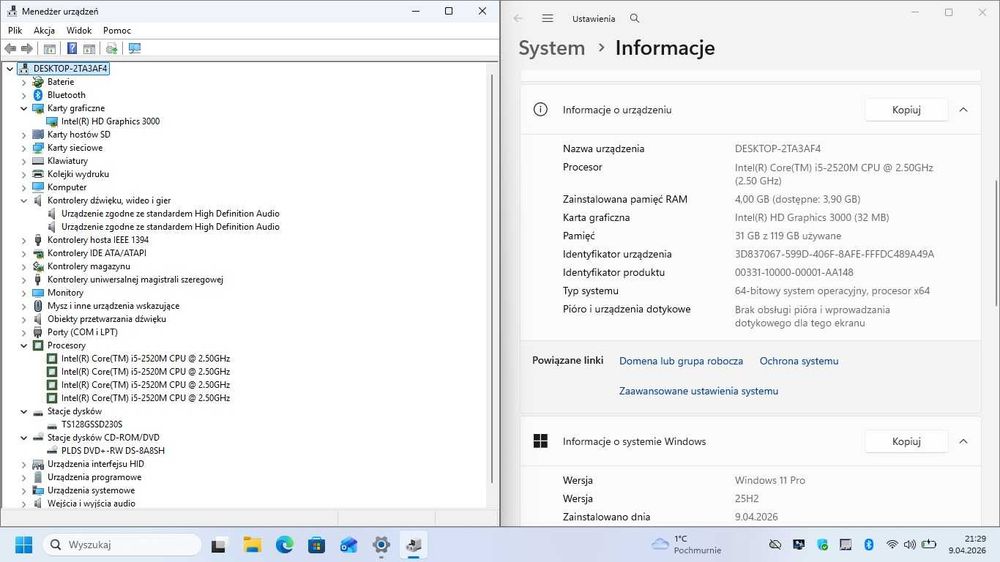Open Ochrona systemu link
This screenshot has height=562, width=1000.
(799, 361)
